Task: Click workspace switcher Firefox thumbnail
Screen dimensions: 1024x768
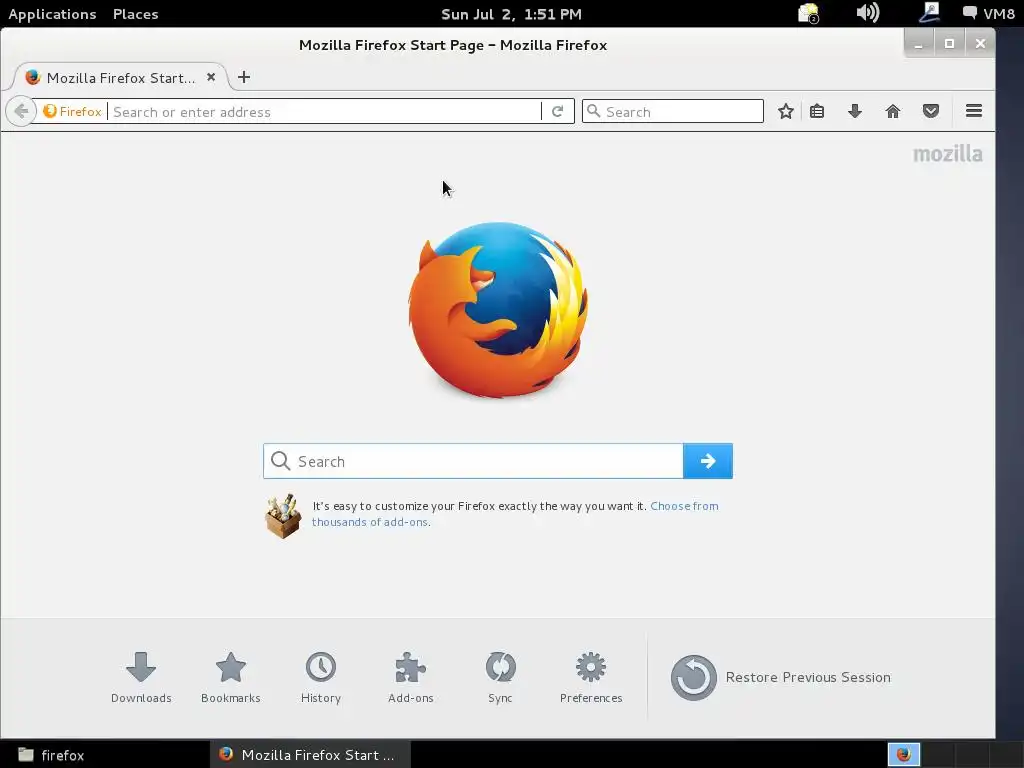Action: point(904,754)
